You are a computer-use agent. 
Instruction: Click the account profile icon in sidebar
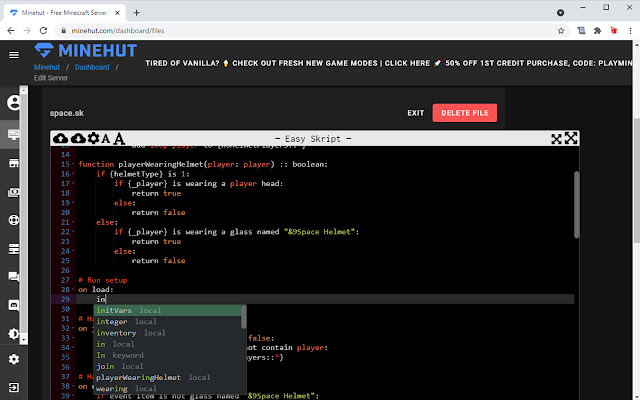coord(14,102)
